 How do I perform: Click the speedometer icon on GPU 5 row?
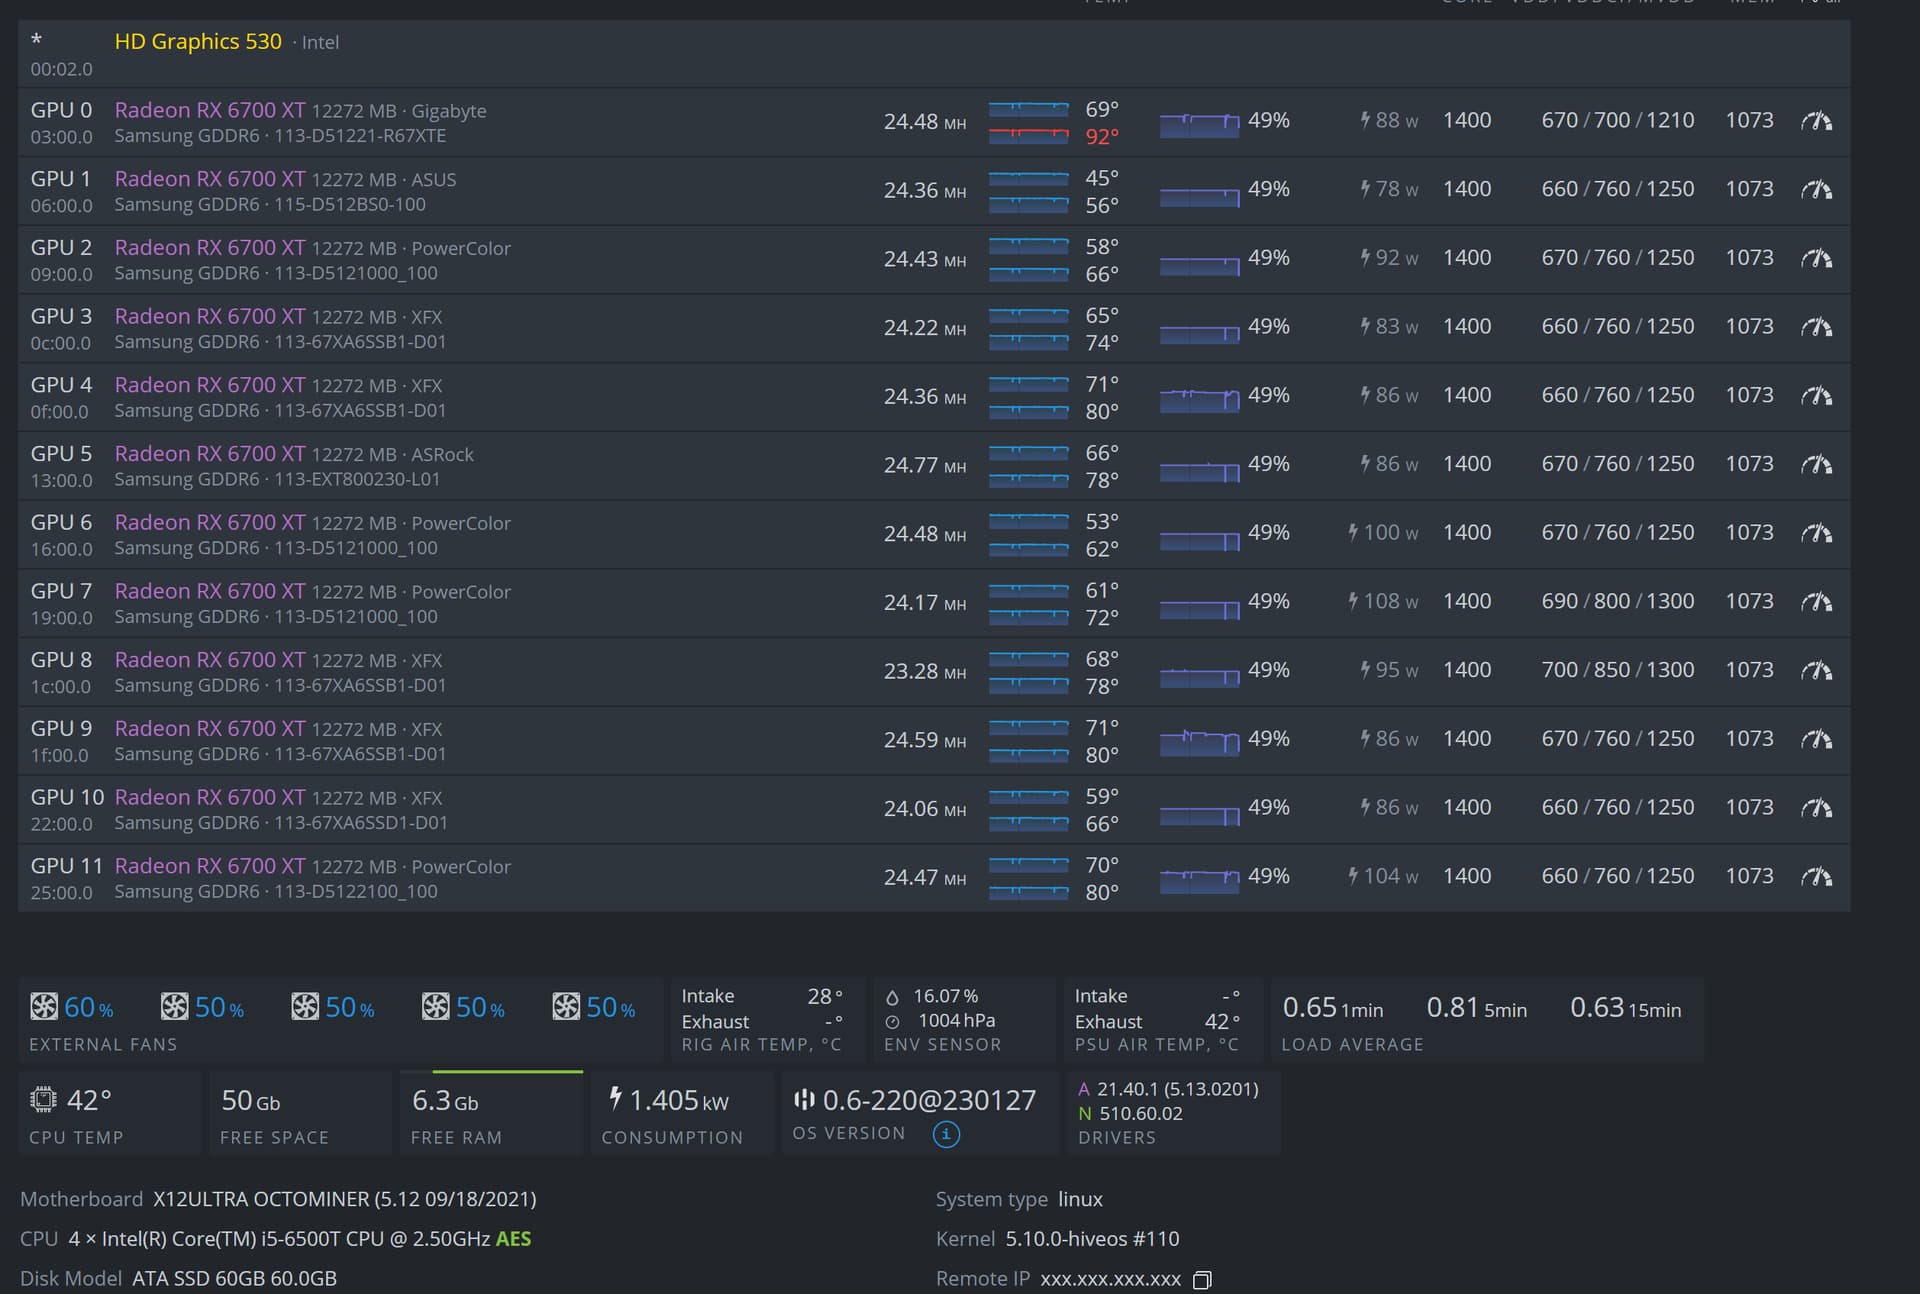[1818, 464]
